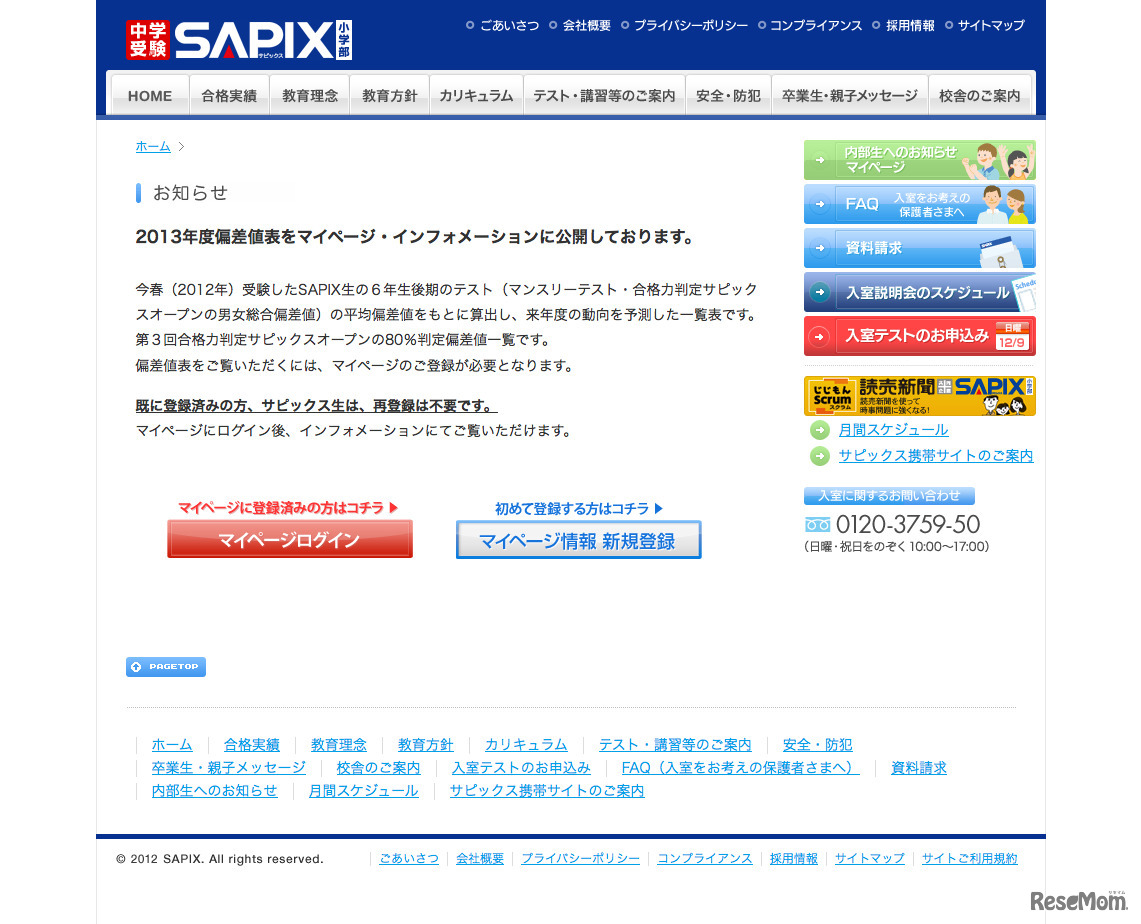Click 安全・防犯 in the footer navigation

[x=818, y=745]
